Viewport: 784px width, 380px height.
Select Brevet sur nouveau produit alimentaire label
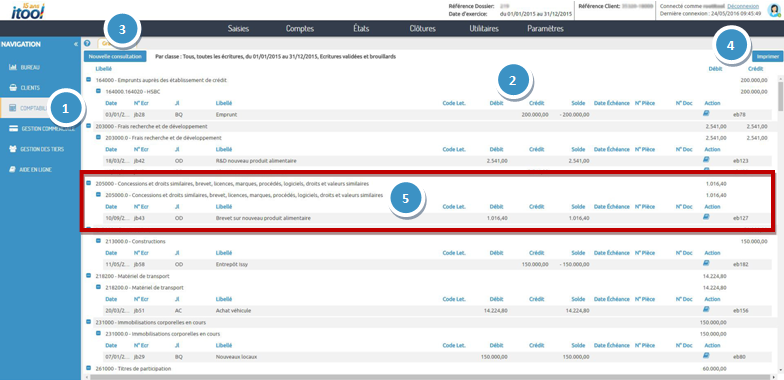pos(263,218)
